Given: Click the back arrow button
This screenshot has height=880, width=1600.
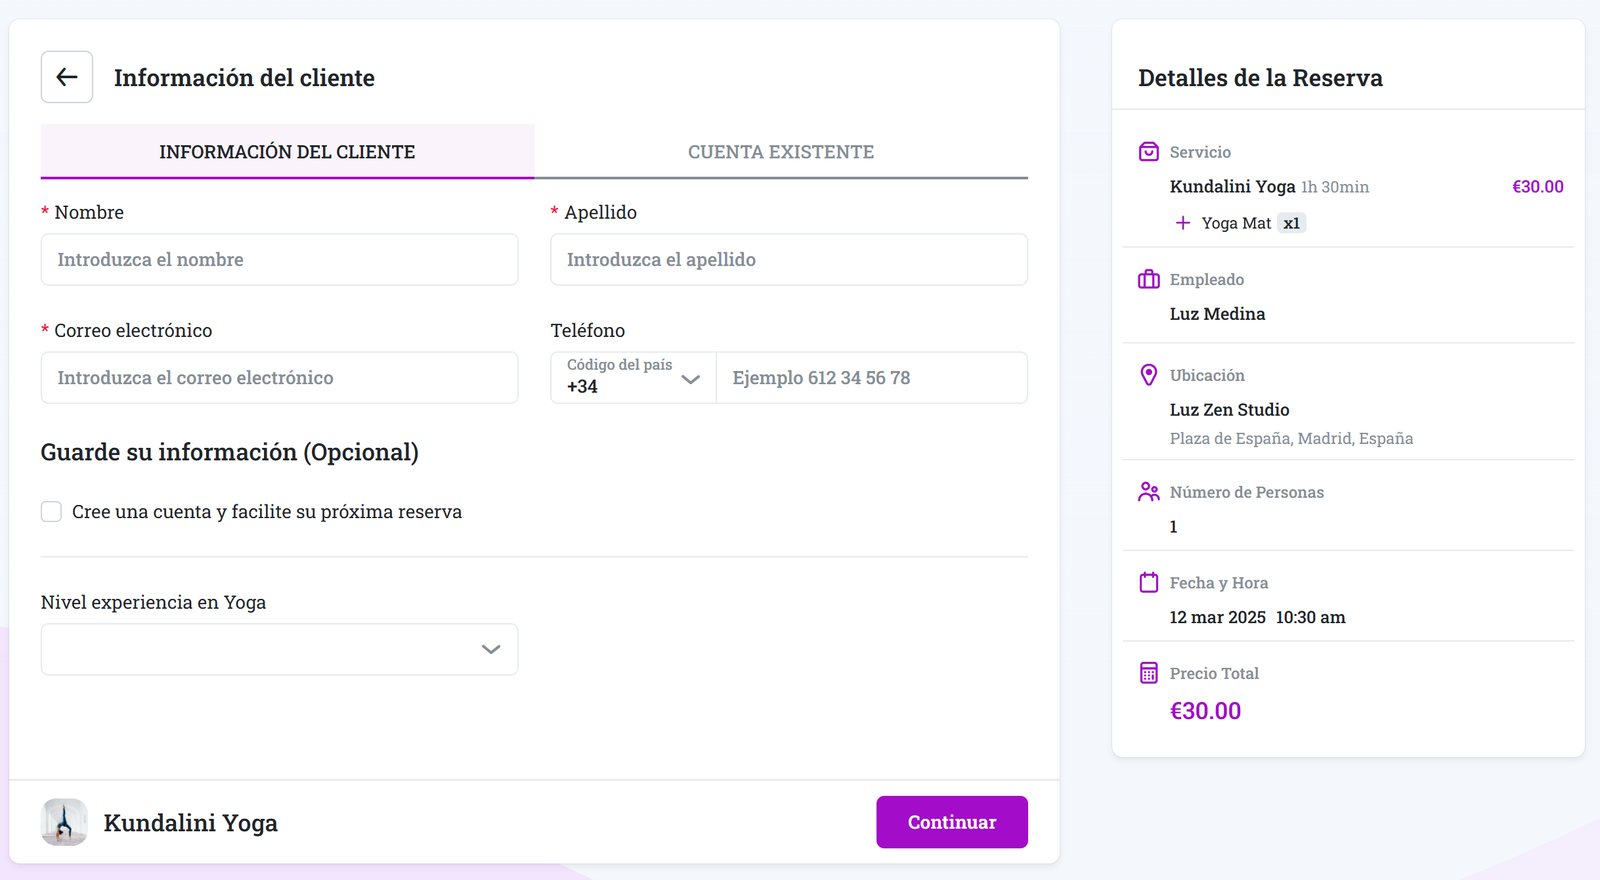Looking at the screenshot, I should (67, 77).
